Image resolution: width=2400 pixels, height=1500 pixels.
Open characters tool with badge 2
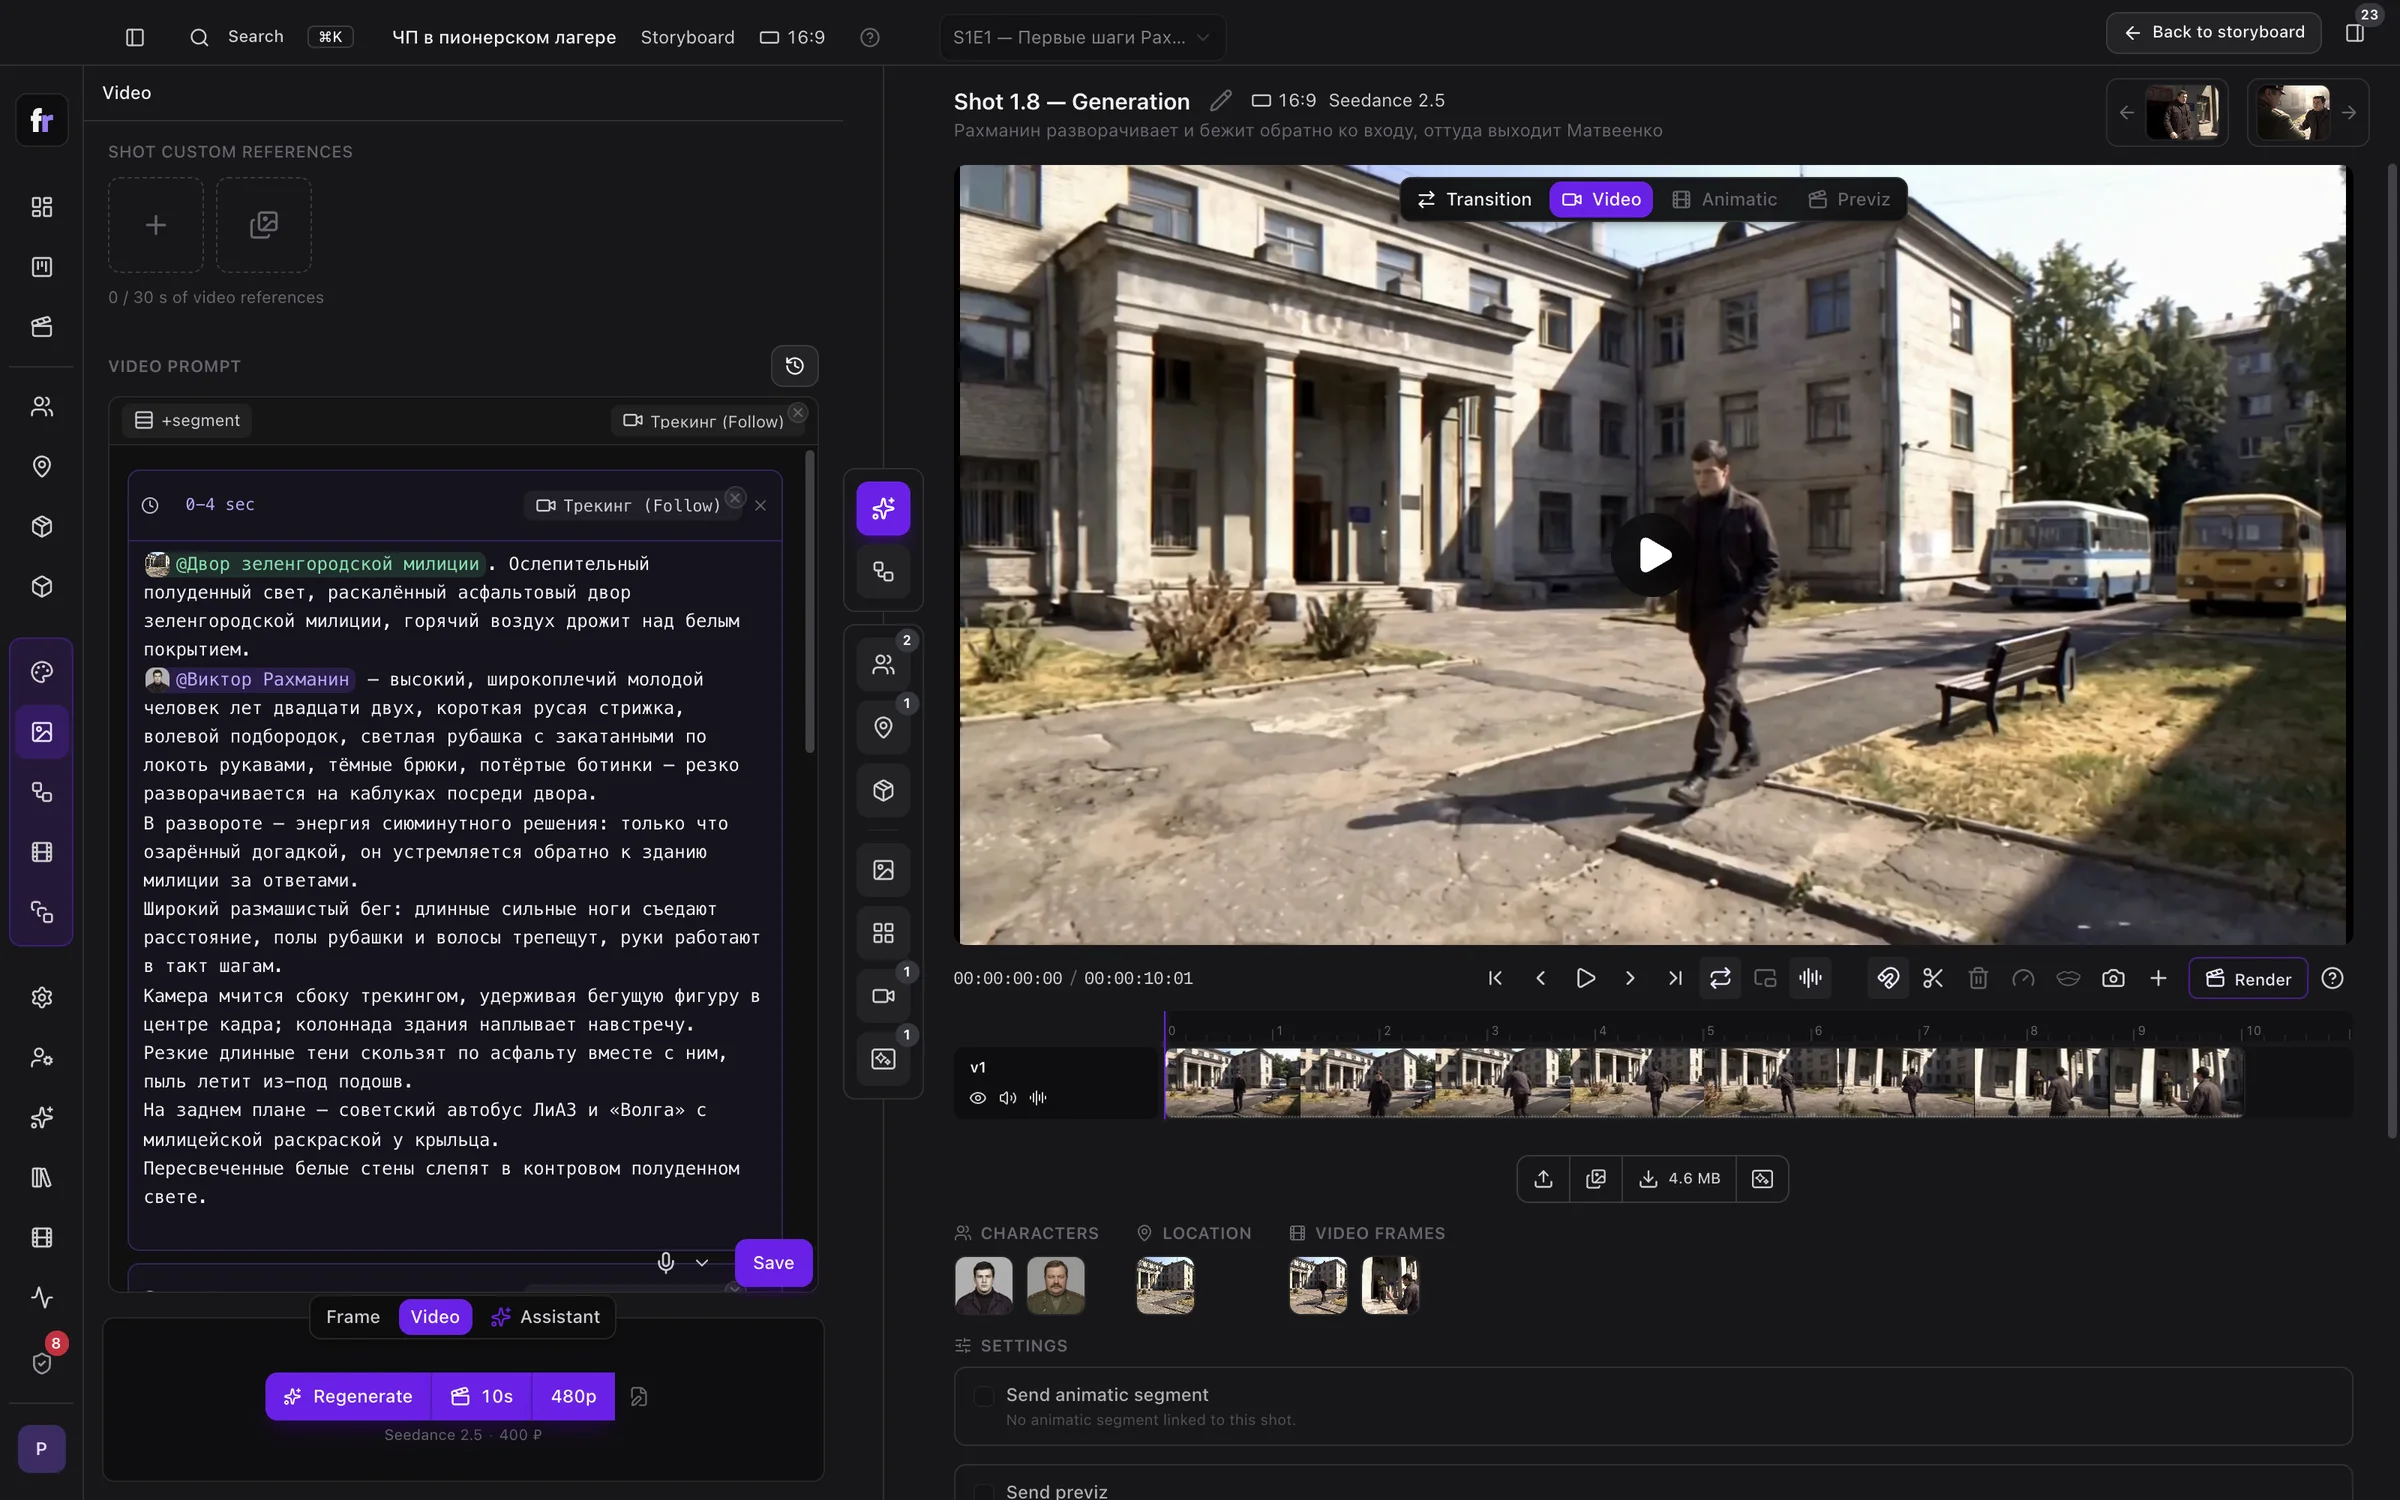(x=883, y=664)
